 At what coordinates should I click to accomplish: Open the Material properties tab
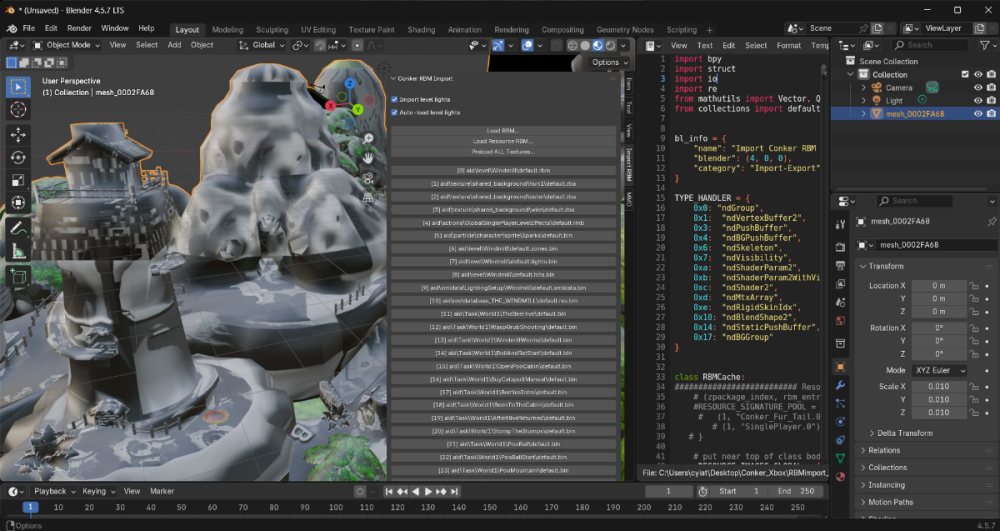click(841, 476)
